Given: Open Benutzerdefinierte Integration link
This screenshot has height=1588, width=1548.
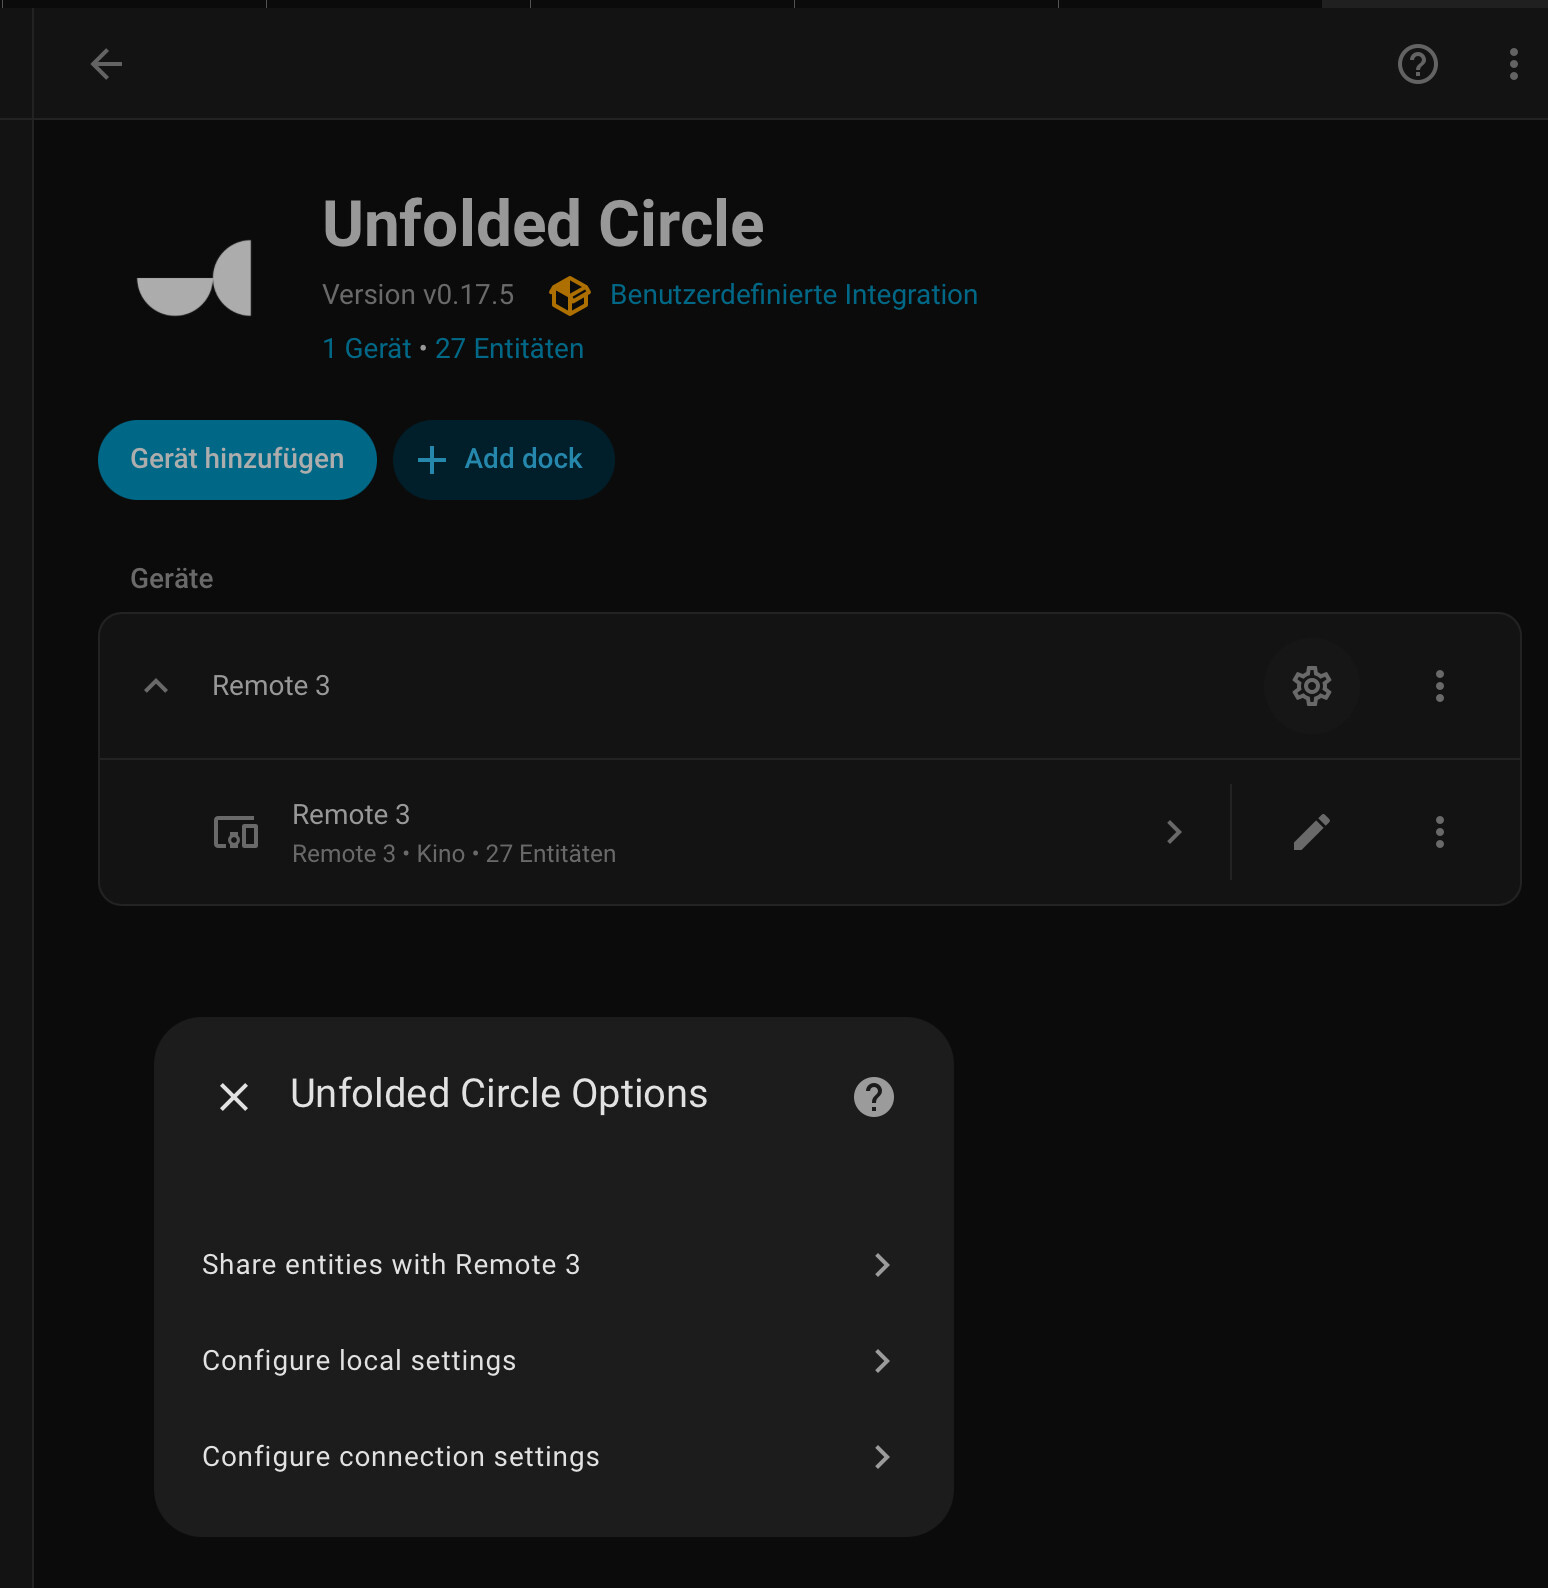Looking at the screenshot, I should click(x=793, y=295).
